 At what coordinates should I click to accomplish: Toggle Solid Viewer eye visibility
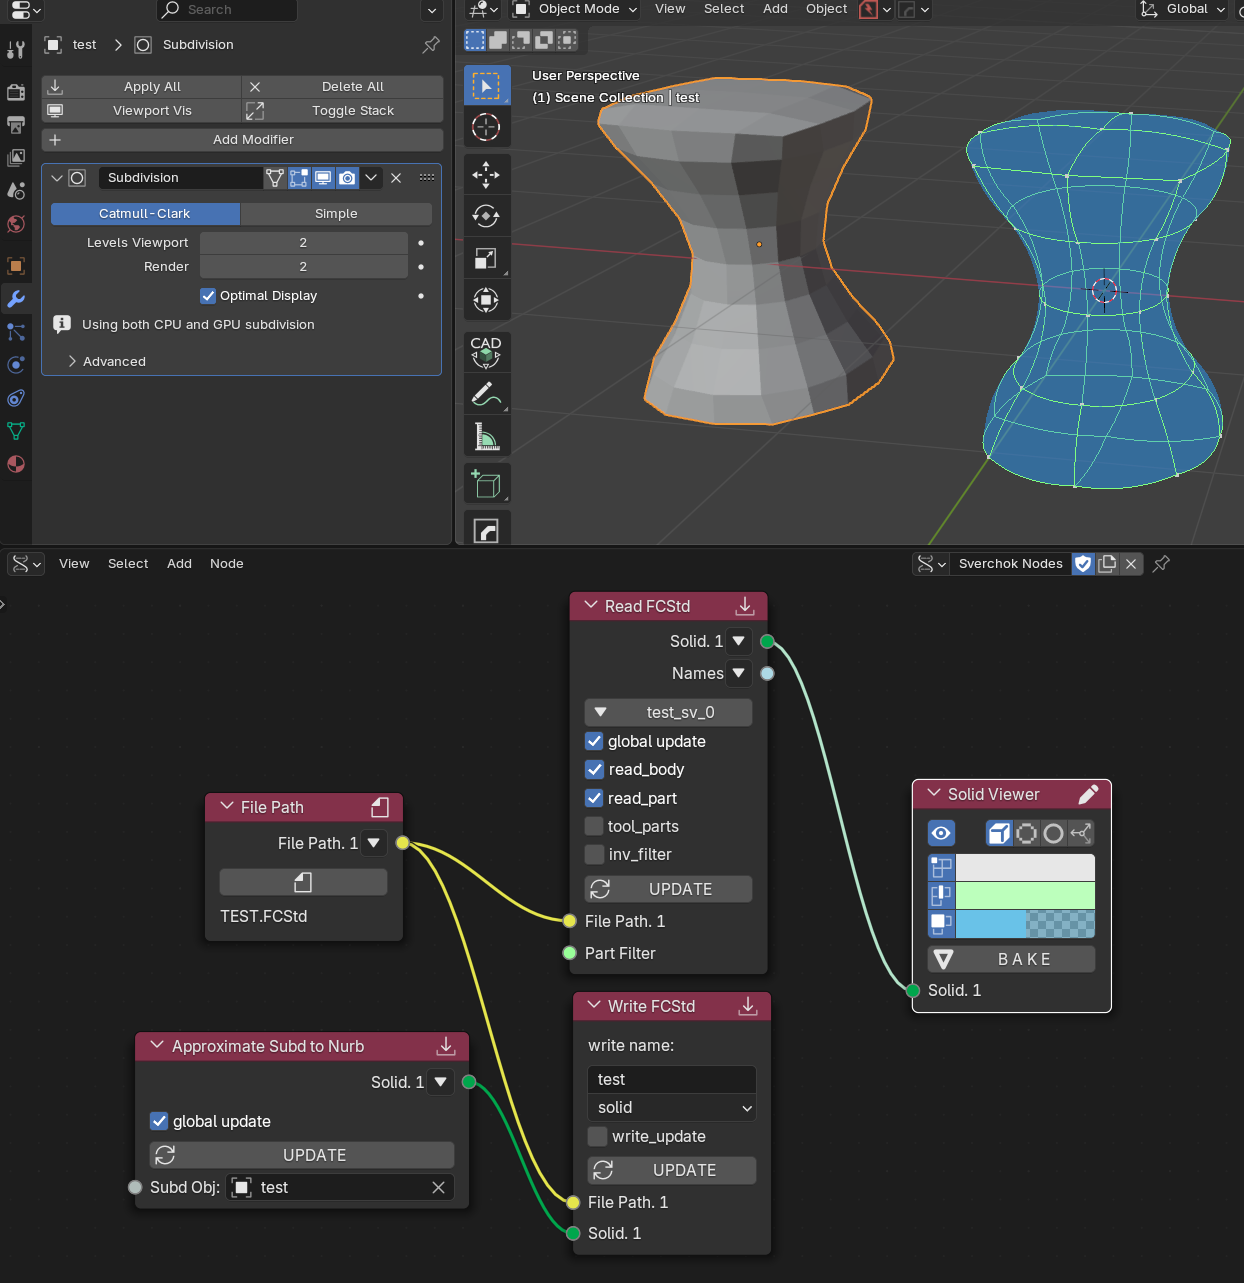941,833
